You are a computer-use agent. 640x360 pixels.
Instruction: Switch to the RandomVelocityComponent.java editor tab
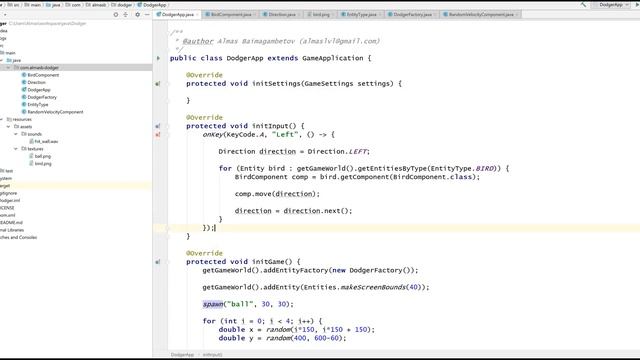pyautogui.click(x=481, y=14)
